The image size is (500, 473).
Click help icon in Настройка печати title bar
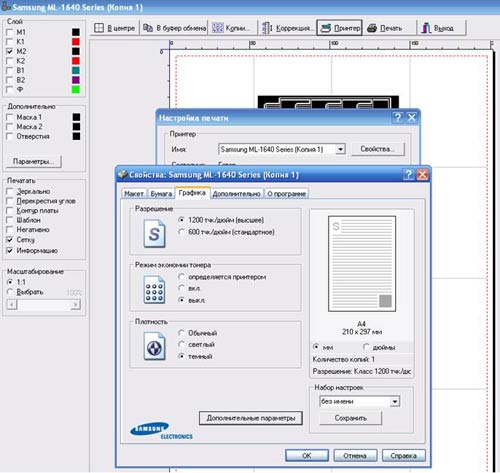pos(397,117)
